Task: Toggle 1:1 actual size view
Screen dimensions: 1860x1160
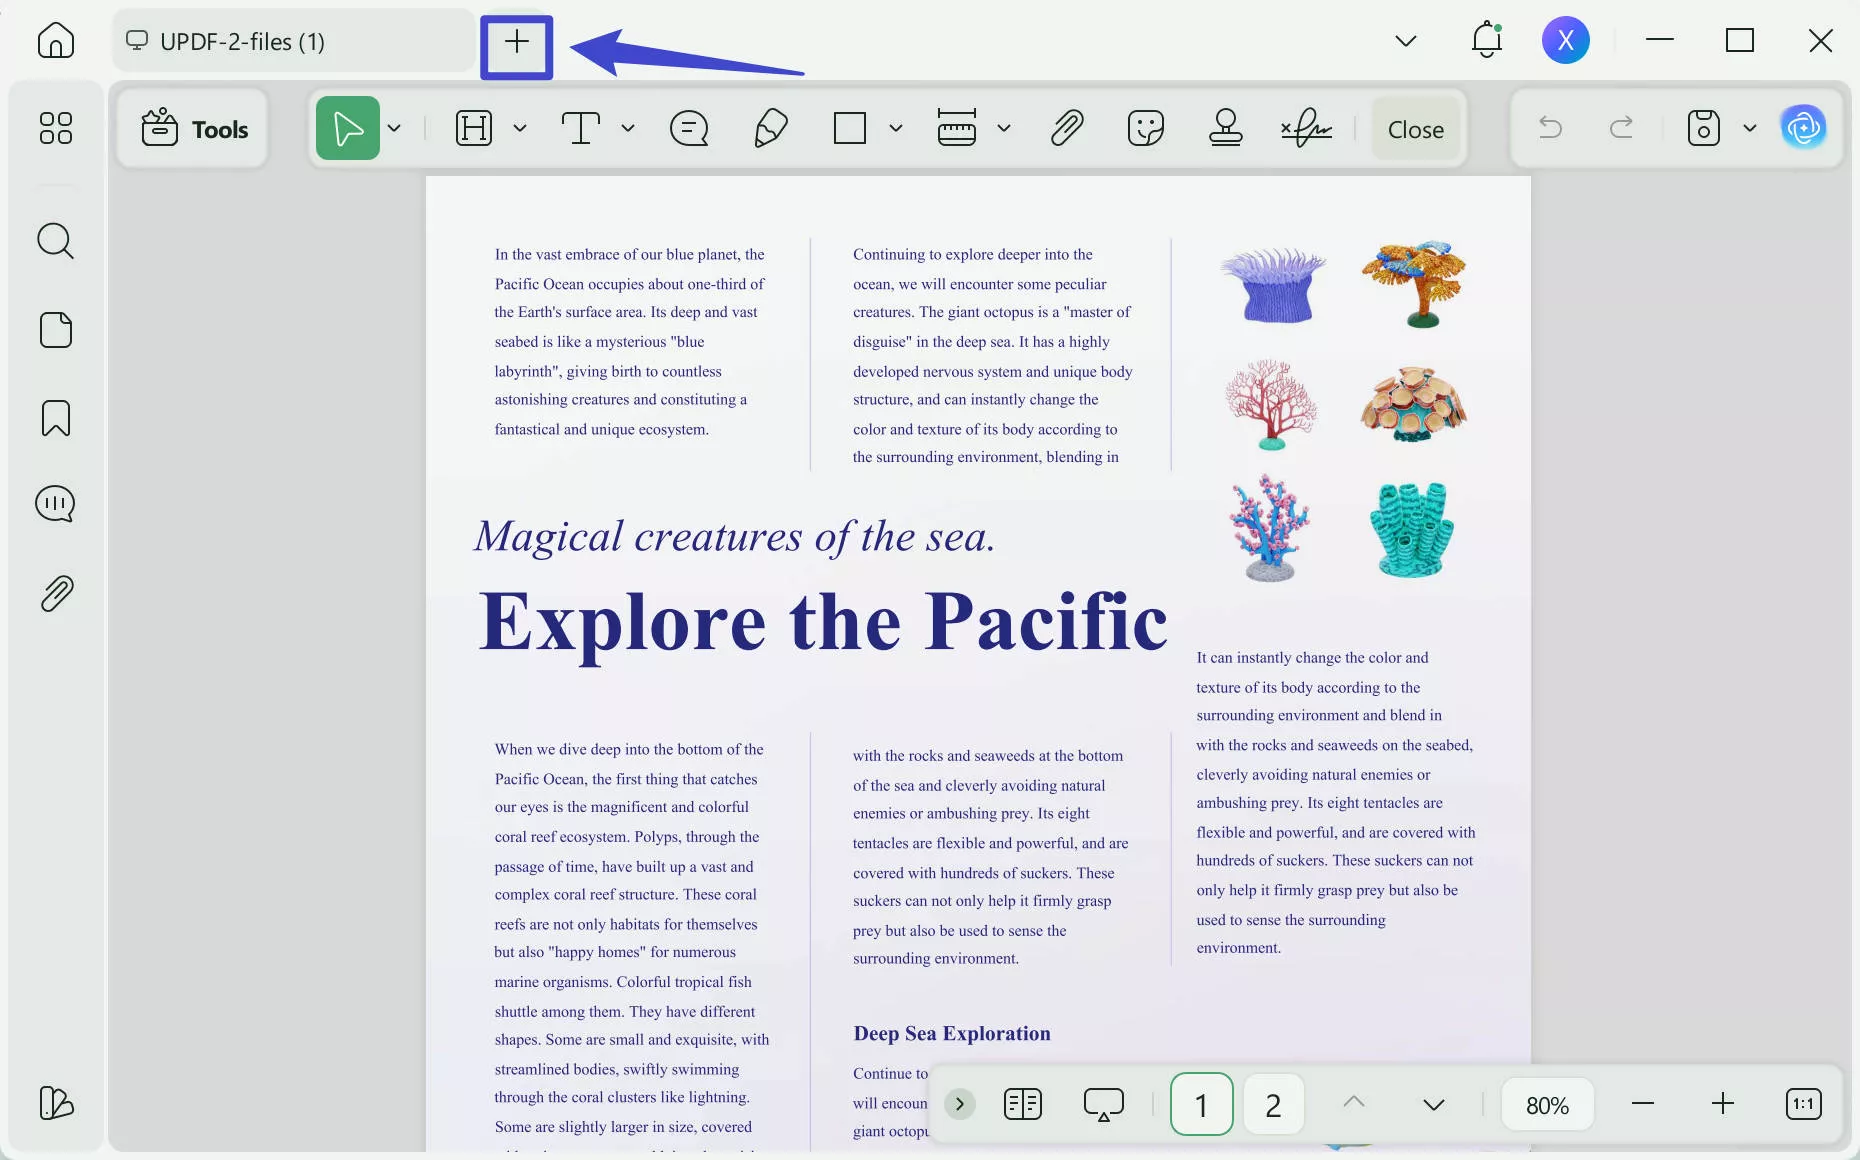Action: click(x=1804, y=1104)
